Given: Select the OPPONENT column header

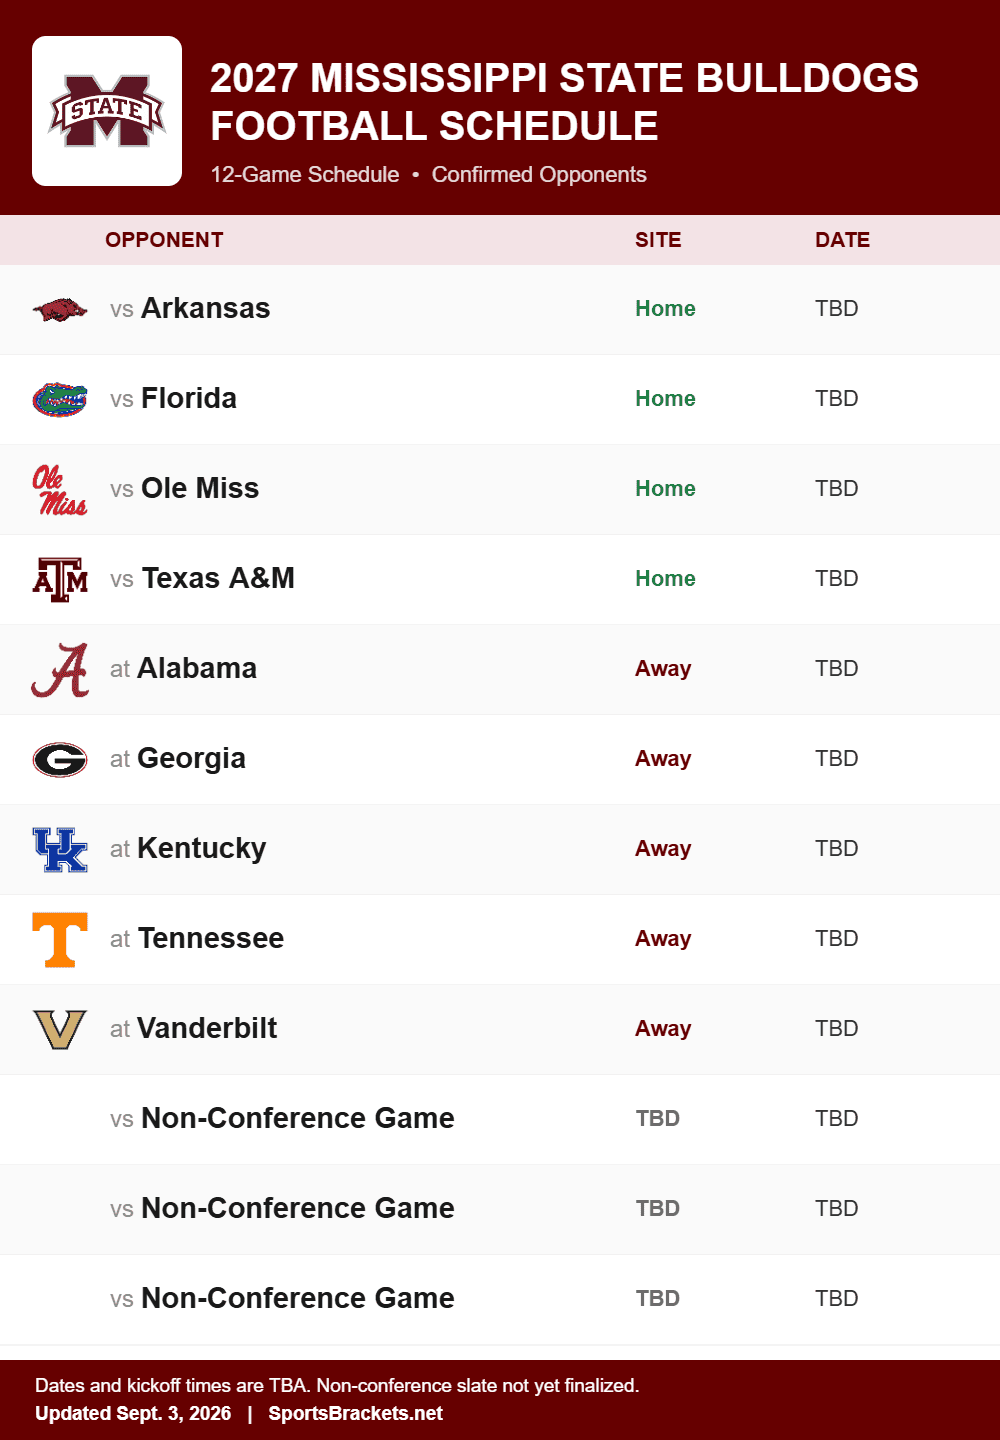Looking at the screenshot, I should [164, 240].
